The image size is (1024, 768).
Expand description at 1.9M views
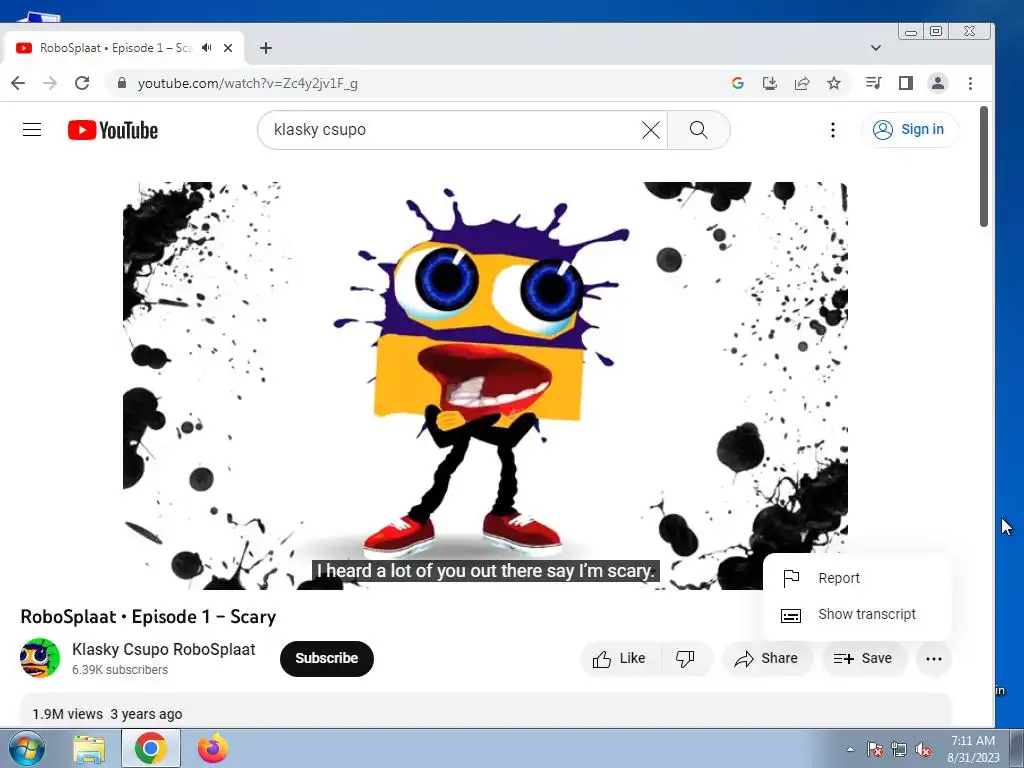pyautogui.click(x=485, y=712)
